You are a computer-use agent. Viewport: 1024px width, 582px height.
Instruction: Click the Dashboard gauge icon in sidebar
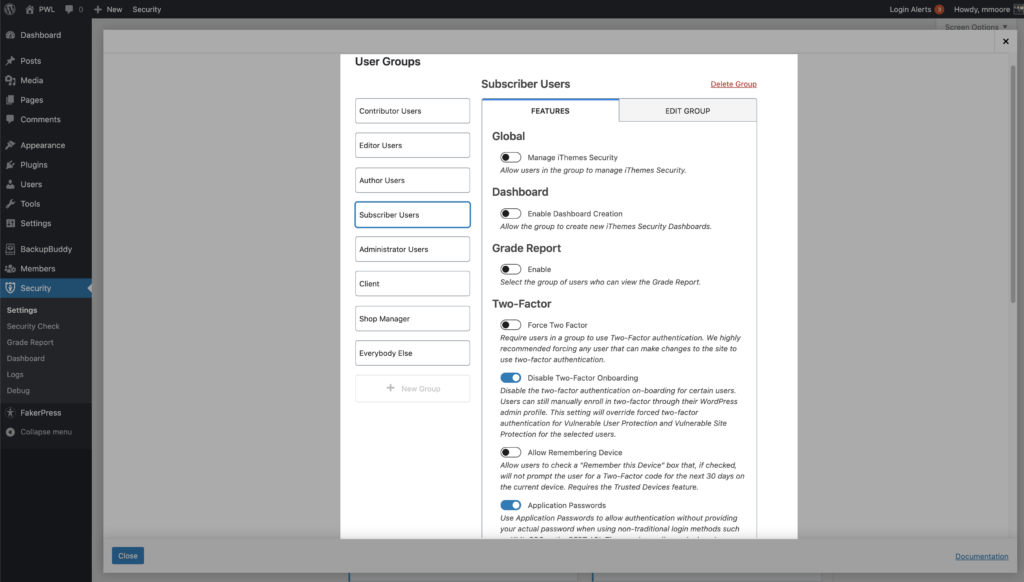10,35
